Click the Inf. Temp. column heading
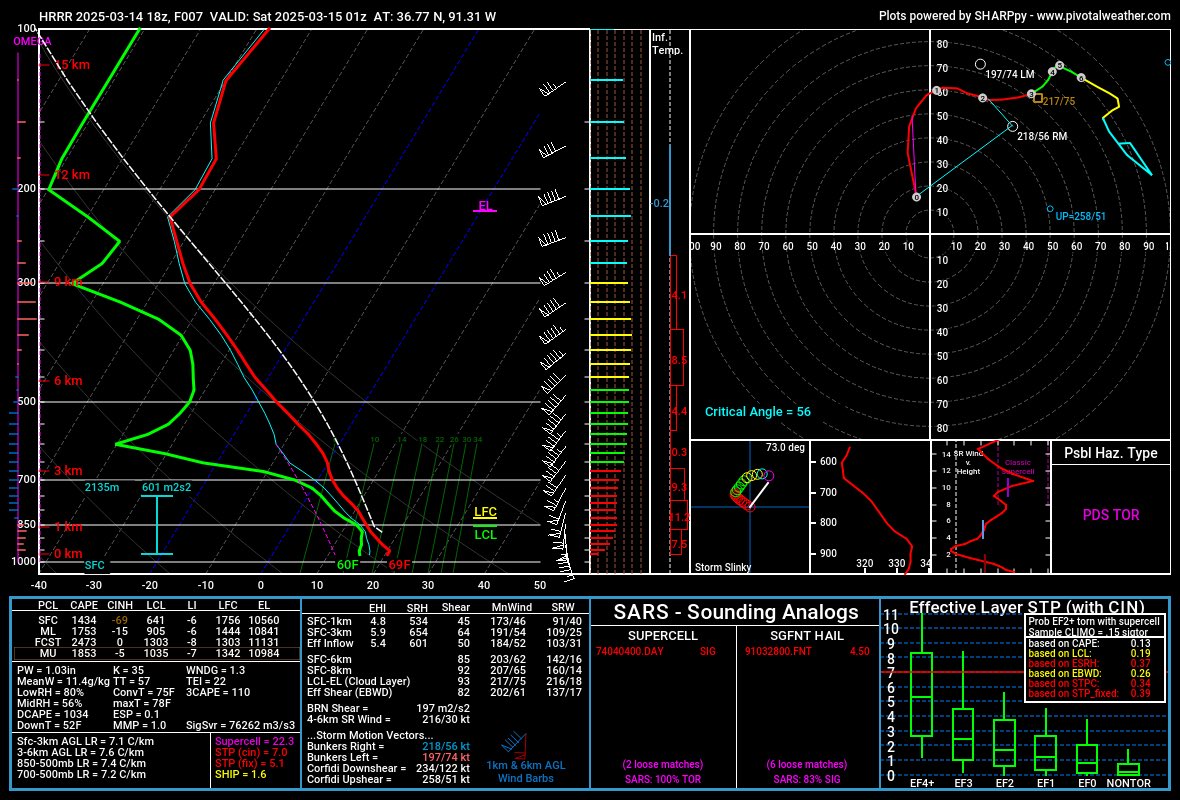Viewport: 1180px width, 800px height. pos(668,44)
